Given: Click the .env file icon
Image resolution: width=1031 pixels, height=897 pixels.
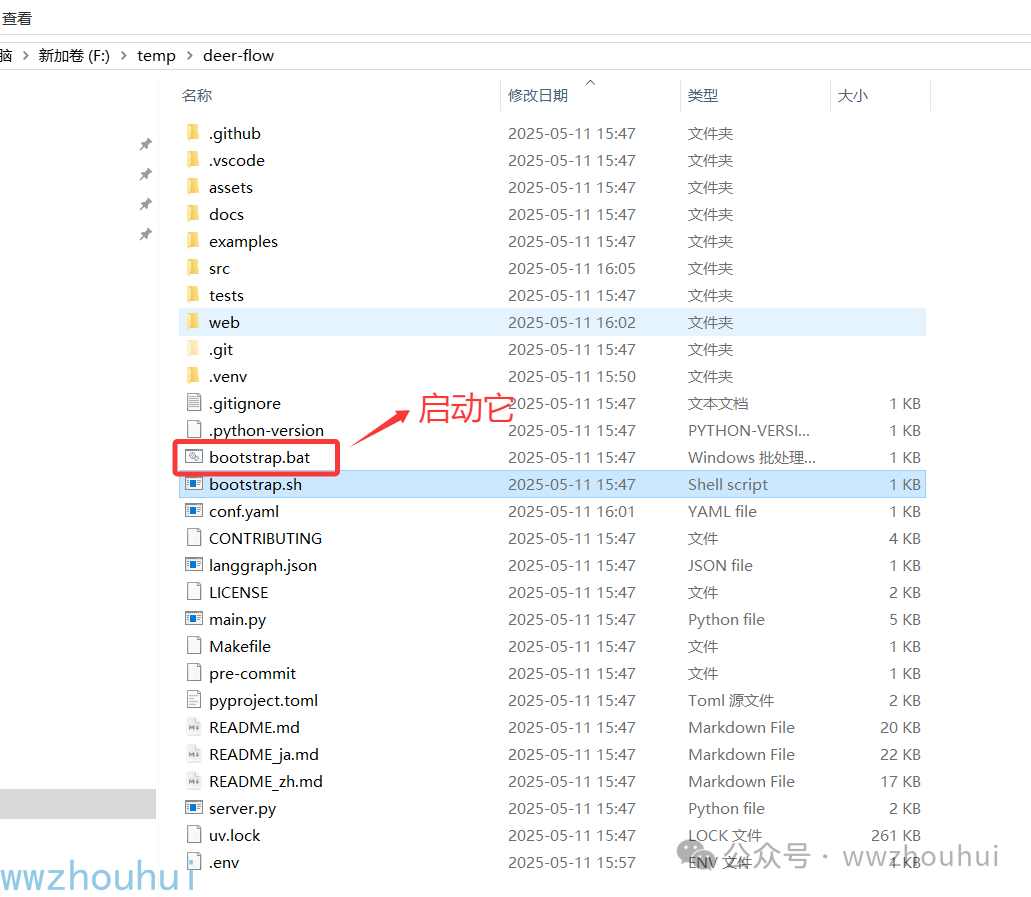Looking at the screenshot, I should [194, 861].
